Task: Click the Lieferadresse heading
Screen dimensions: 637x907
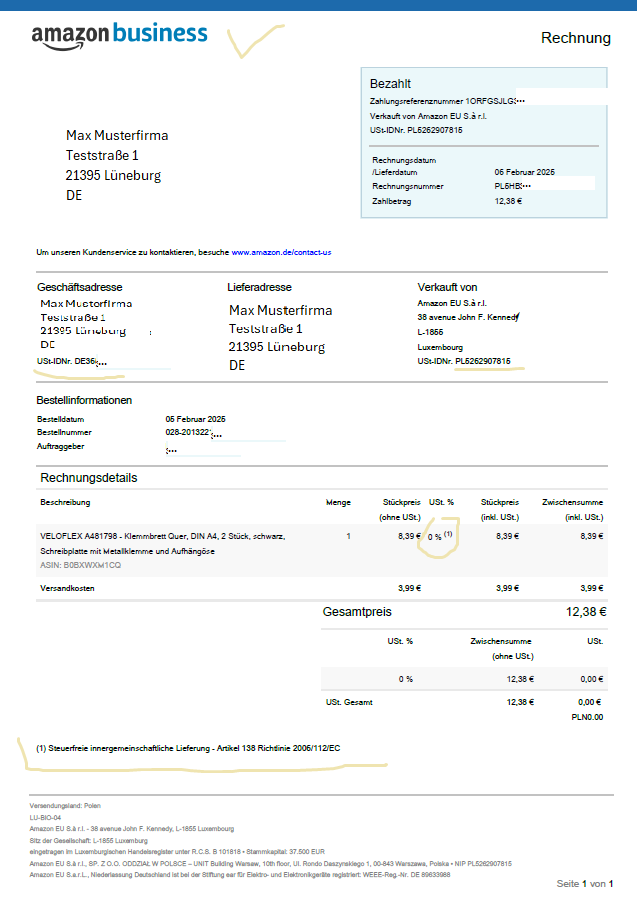Action: click(x=259, y=287)
